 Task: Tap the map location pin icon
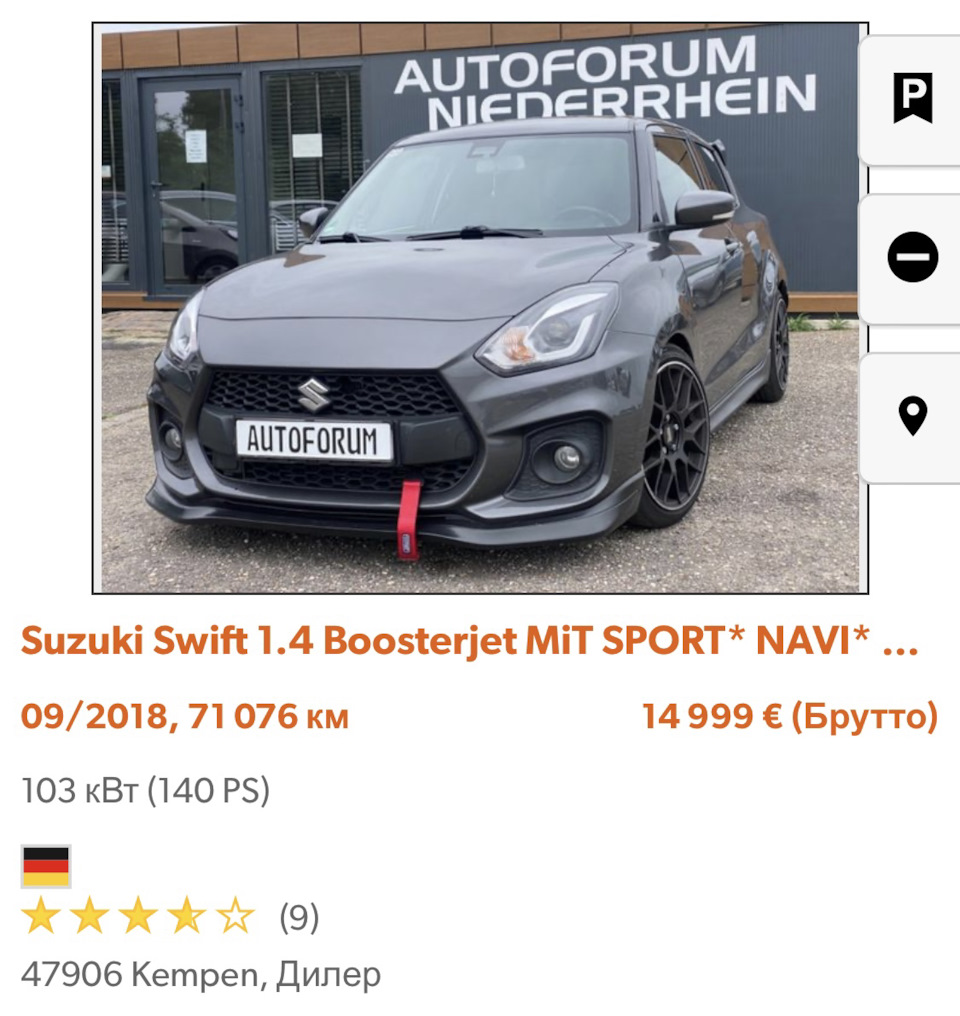click(x=912, y=416)
